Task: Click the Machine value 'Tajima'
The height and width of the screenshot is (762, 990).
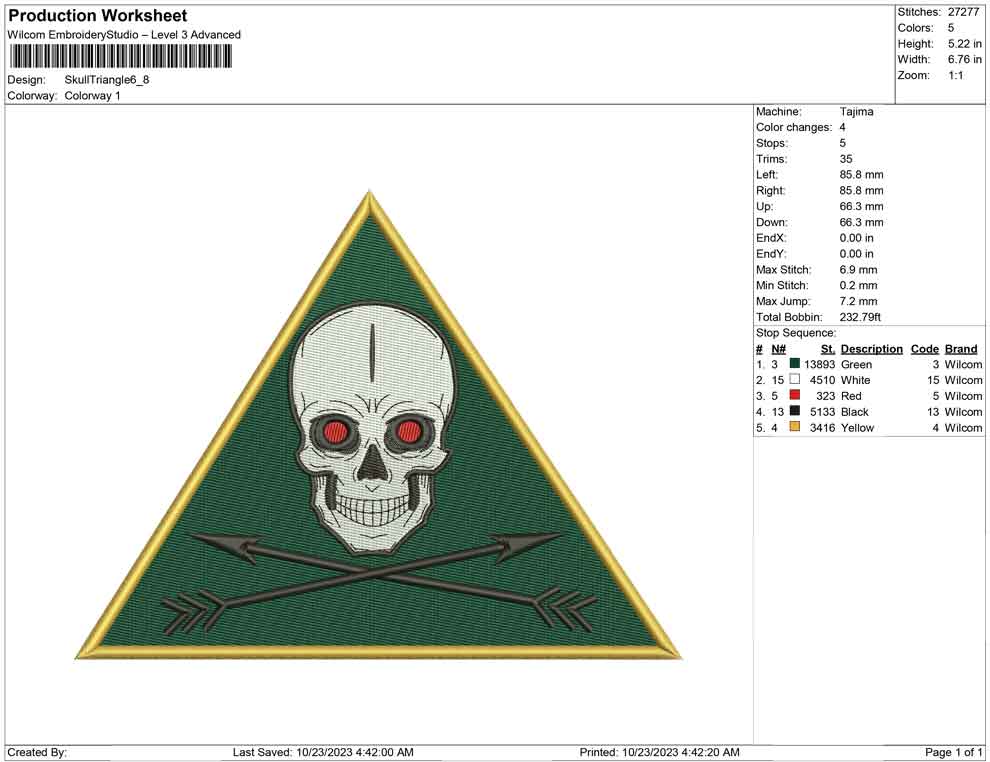Action: pyautogui.click(x=856, y=112)
